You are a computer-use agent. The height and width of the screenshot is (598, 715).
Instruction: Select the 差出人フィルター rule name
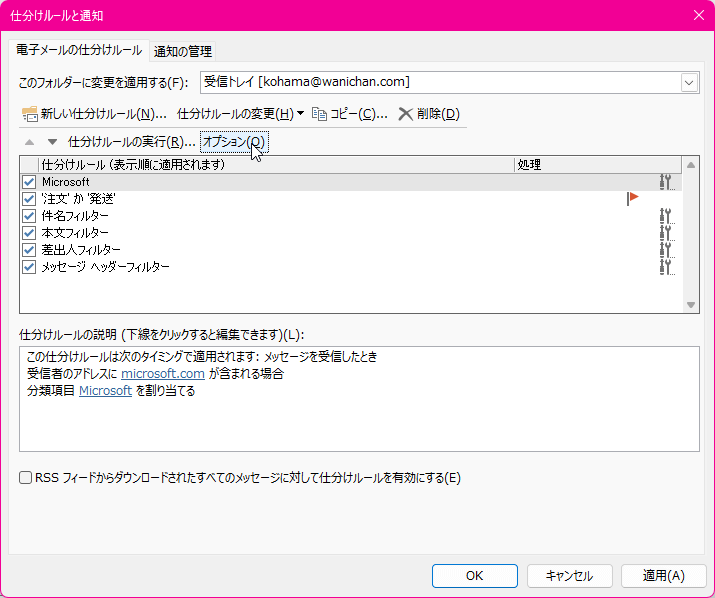pyautogui.click(x=81, y=250)
